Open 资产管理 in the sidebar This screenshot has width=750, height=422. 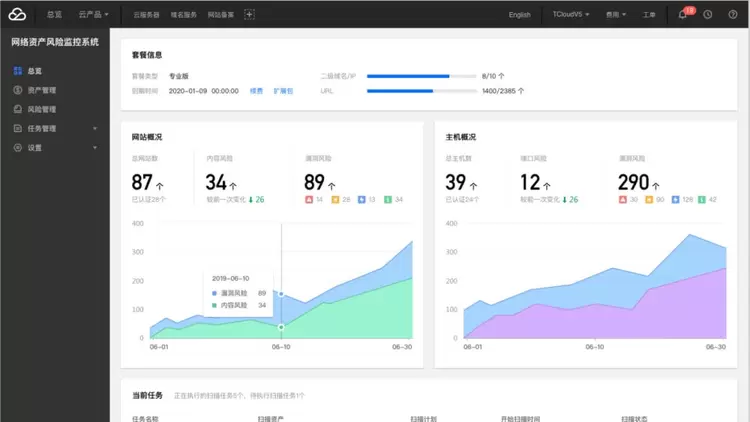pos(41,90)
